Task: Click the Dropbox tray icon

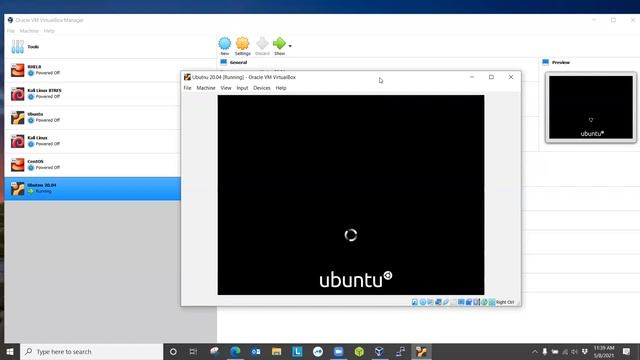Action: point(585,351)
